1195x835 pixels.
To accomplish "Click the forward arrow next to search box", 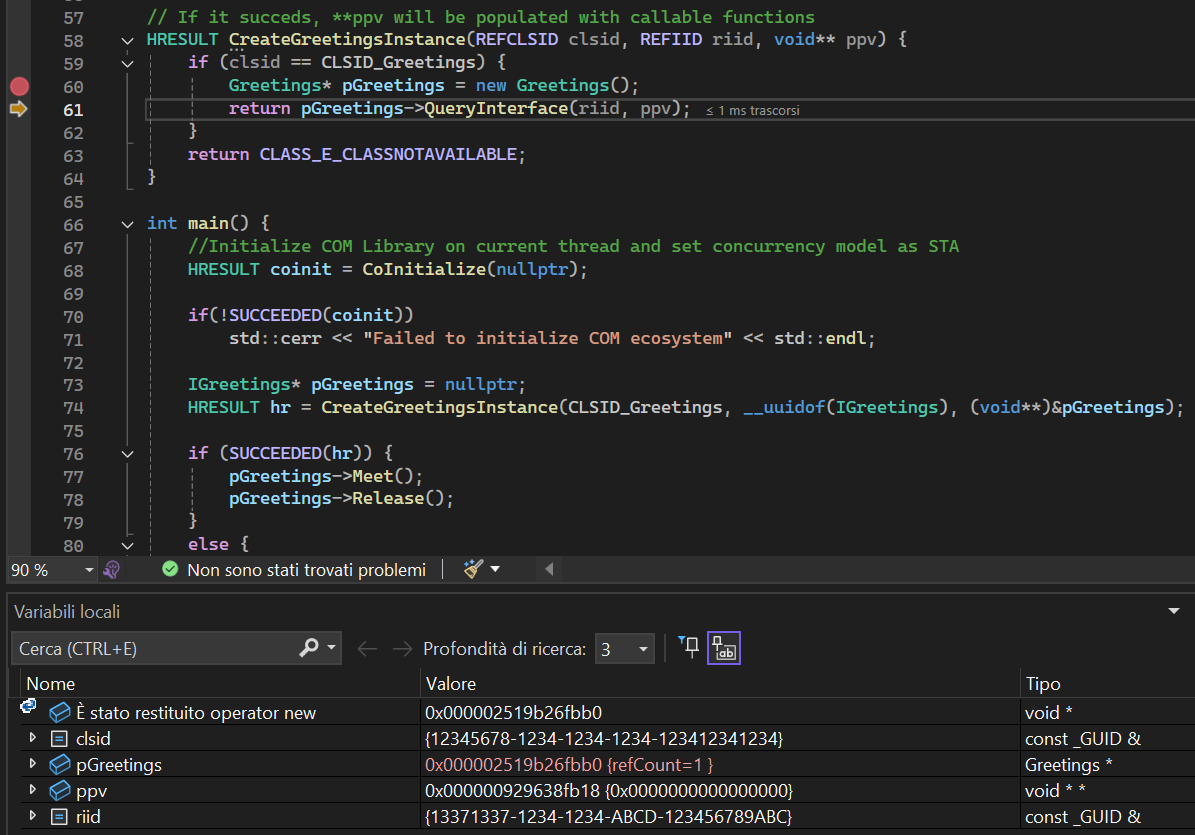I will click(402, 649).
